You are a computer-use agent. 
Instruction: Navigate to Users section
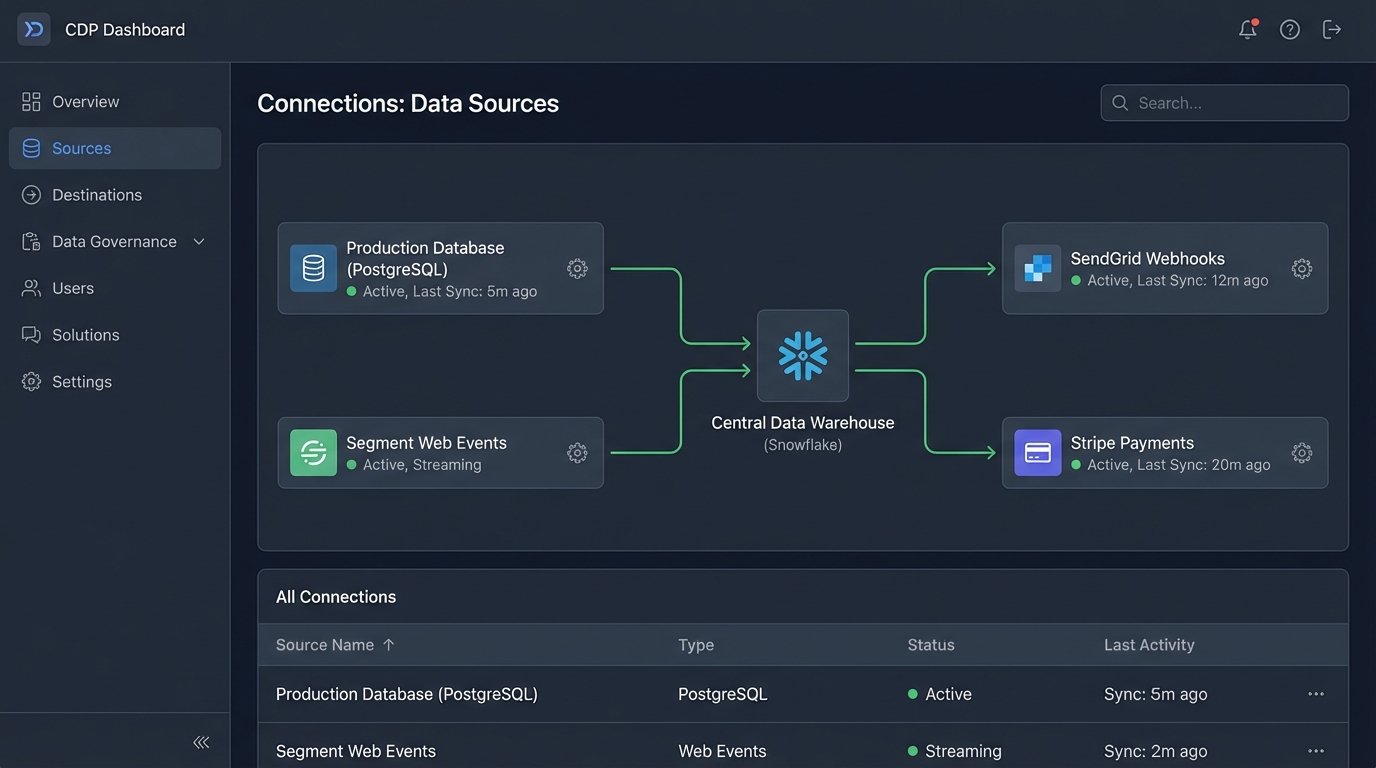click(x=73, y=288)
